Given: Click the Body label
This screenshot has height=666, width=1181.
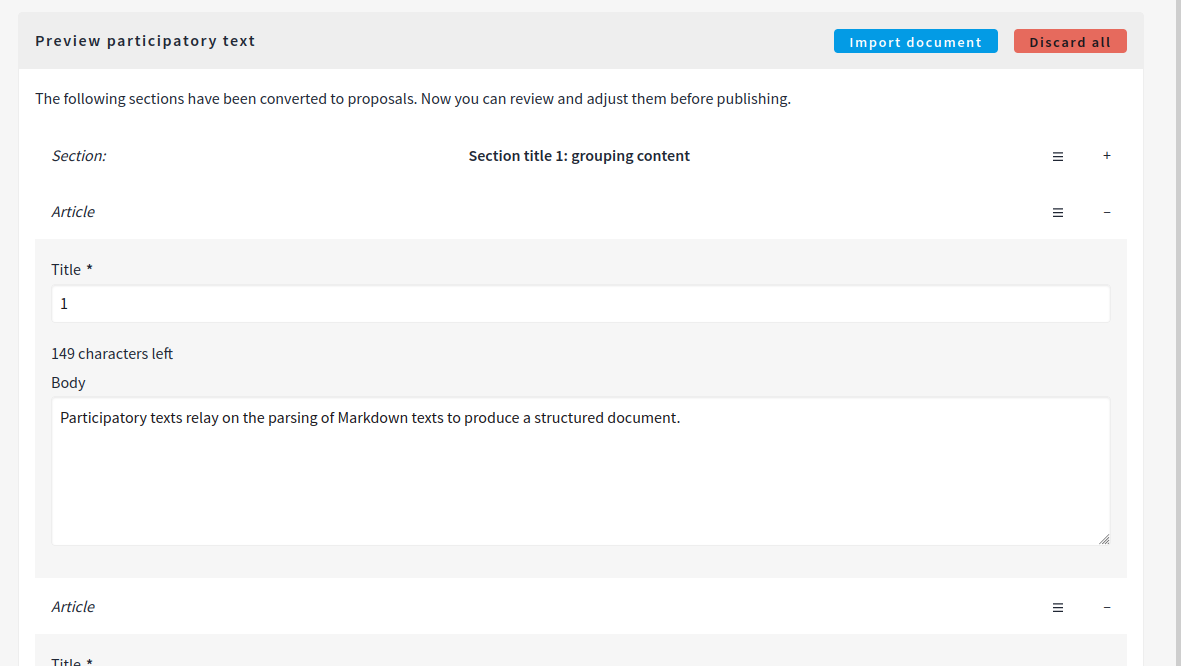Looking at the screenshot, I should tap(69, 383).
